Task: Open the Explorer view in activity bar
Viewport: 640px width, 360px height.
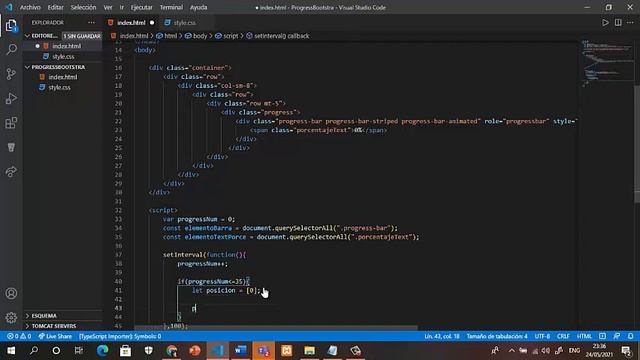Action: [x=11, y=26]
